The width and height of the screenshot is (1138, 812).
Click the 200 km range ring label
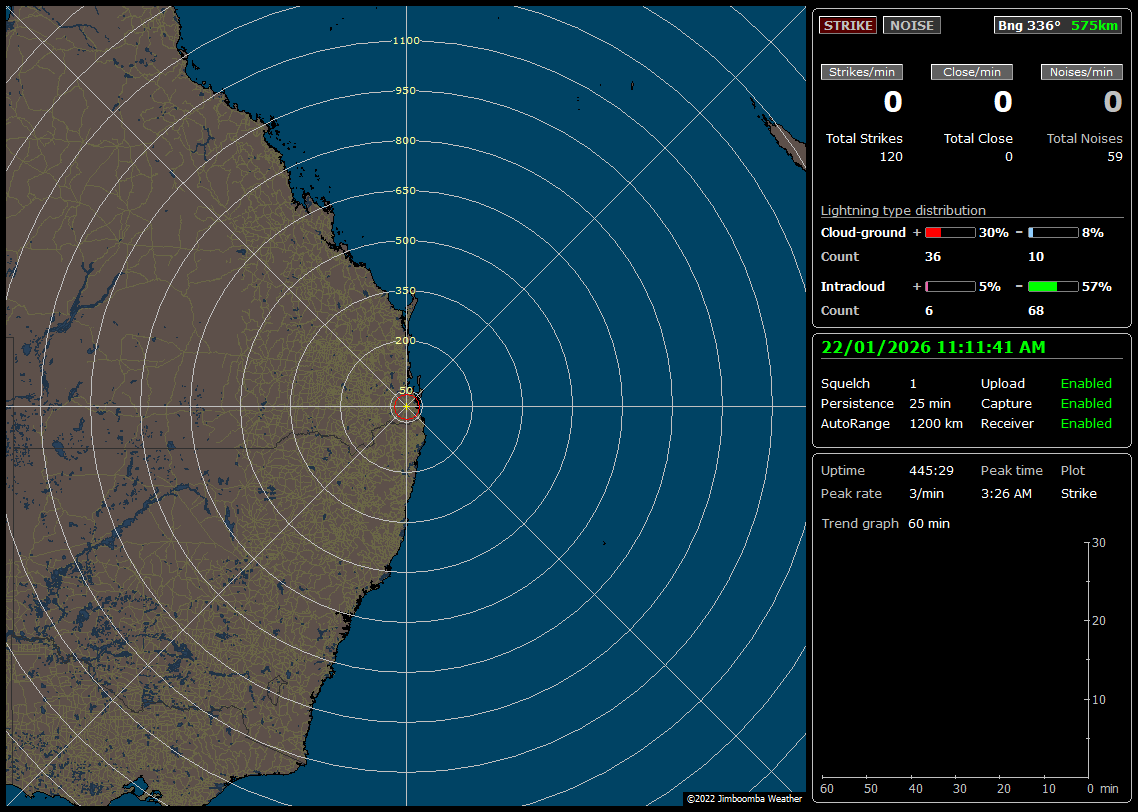(x=406, y=341)
